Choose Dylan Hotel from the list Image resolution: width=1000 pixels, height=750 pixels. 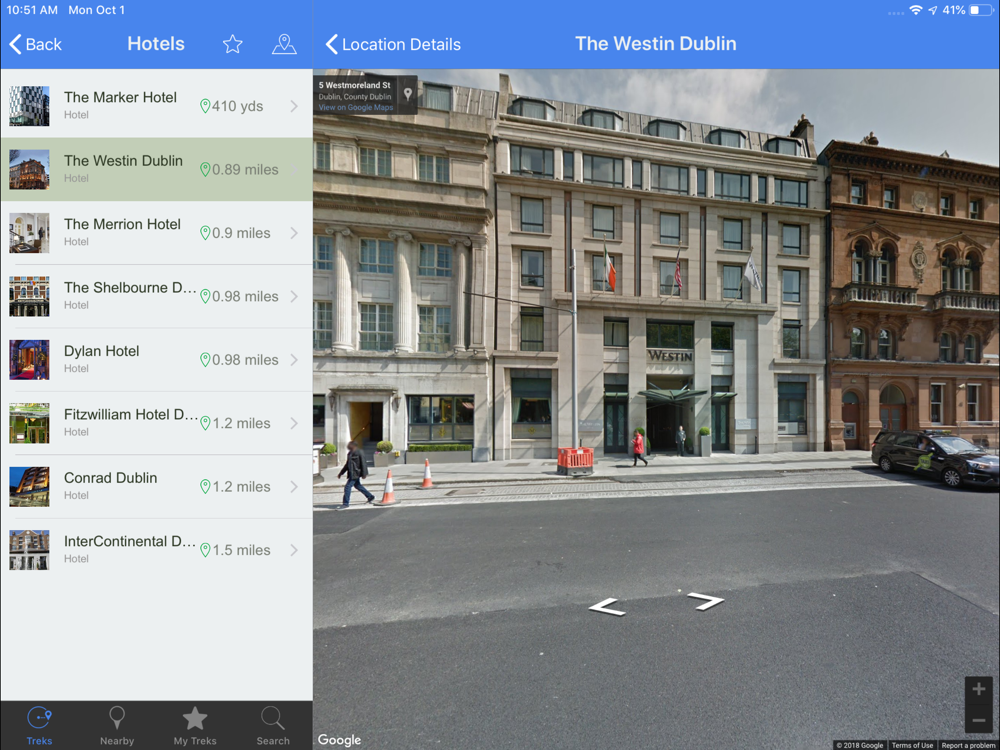pyautogui.click(x=156, y=360)
